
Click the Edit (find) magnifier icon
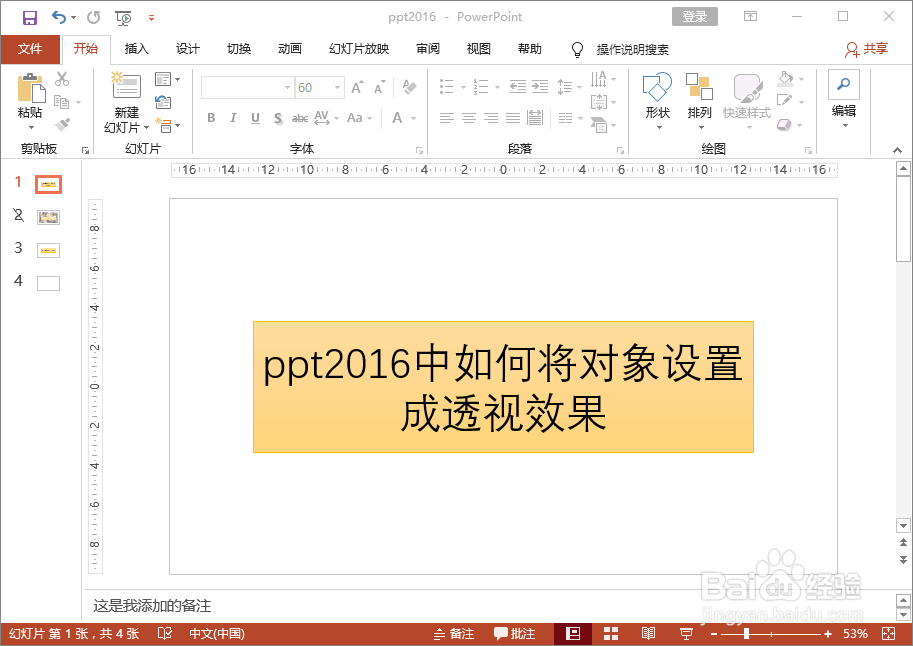pos(843,84)
